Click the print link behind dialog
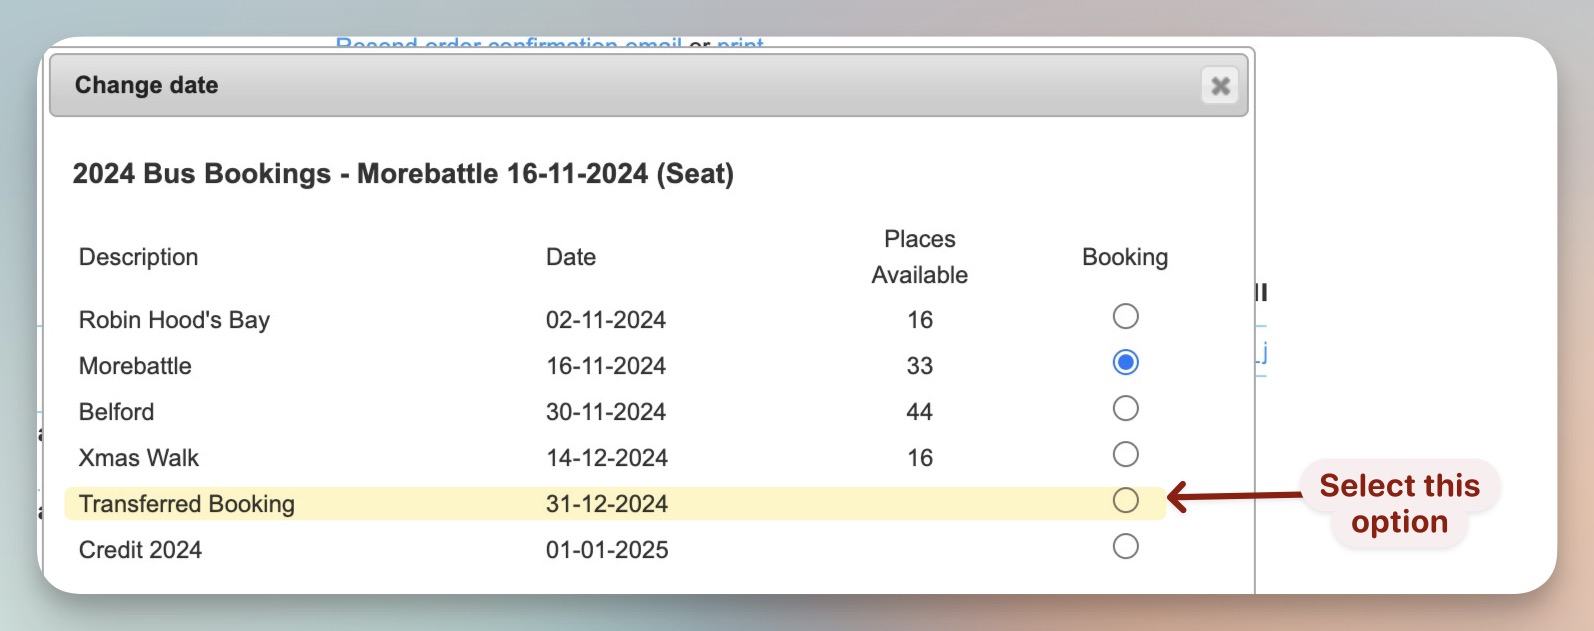 tap(740, 44)
